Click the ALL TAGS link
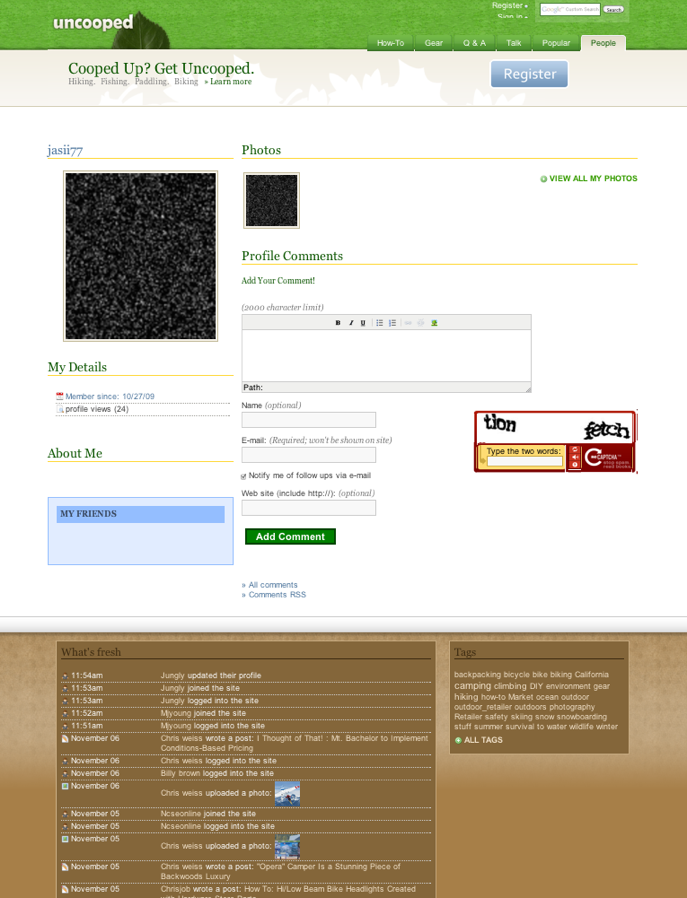Viewport: 687px width, 898px height. (x=483, y=740)
